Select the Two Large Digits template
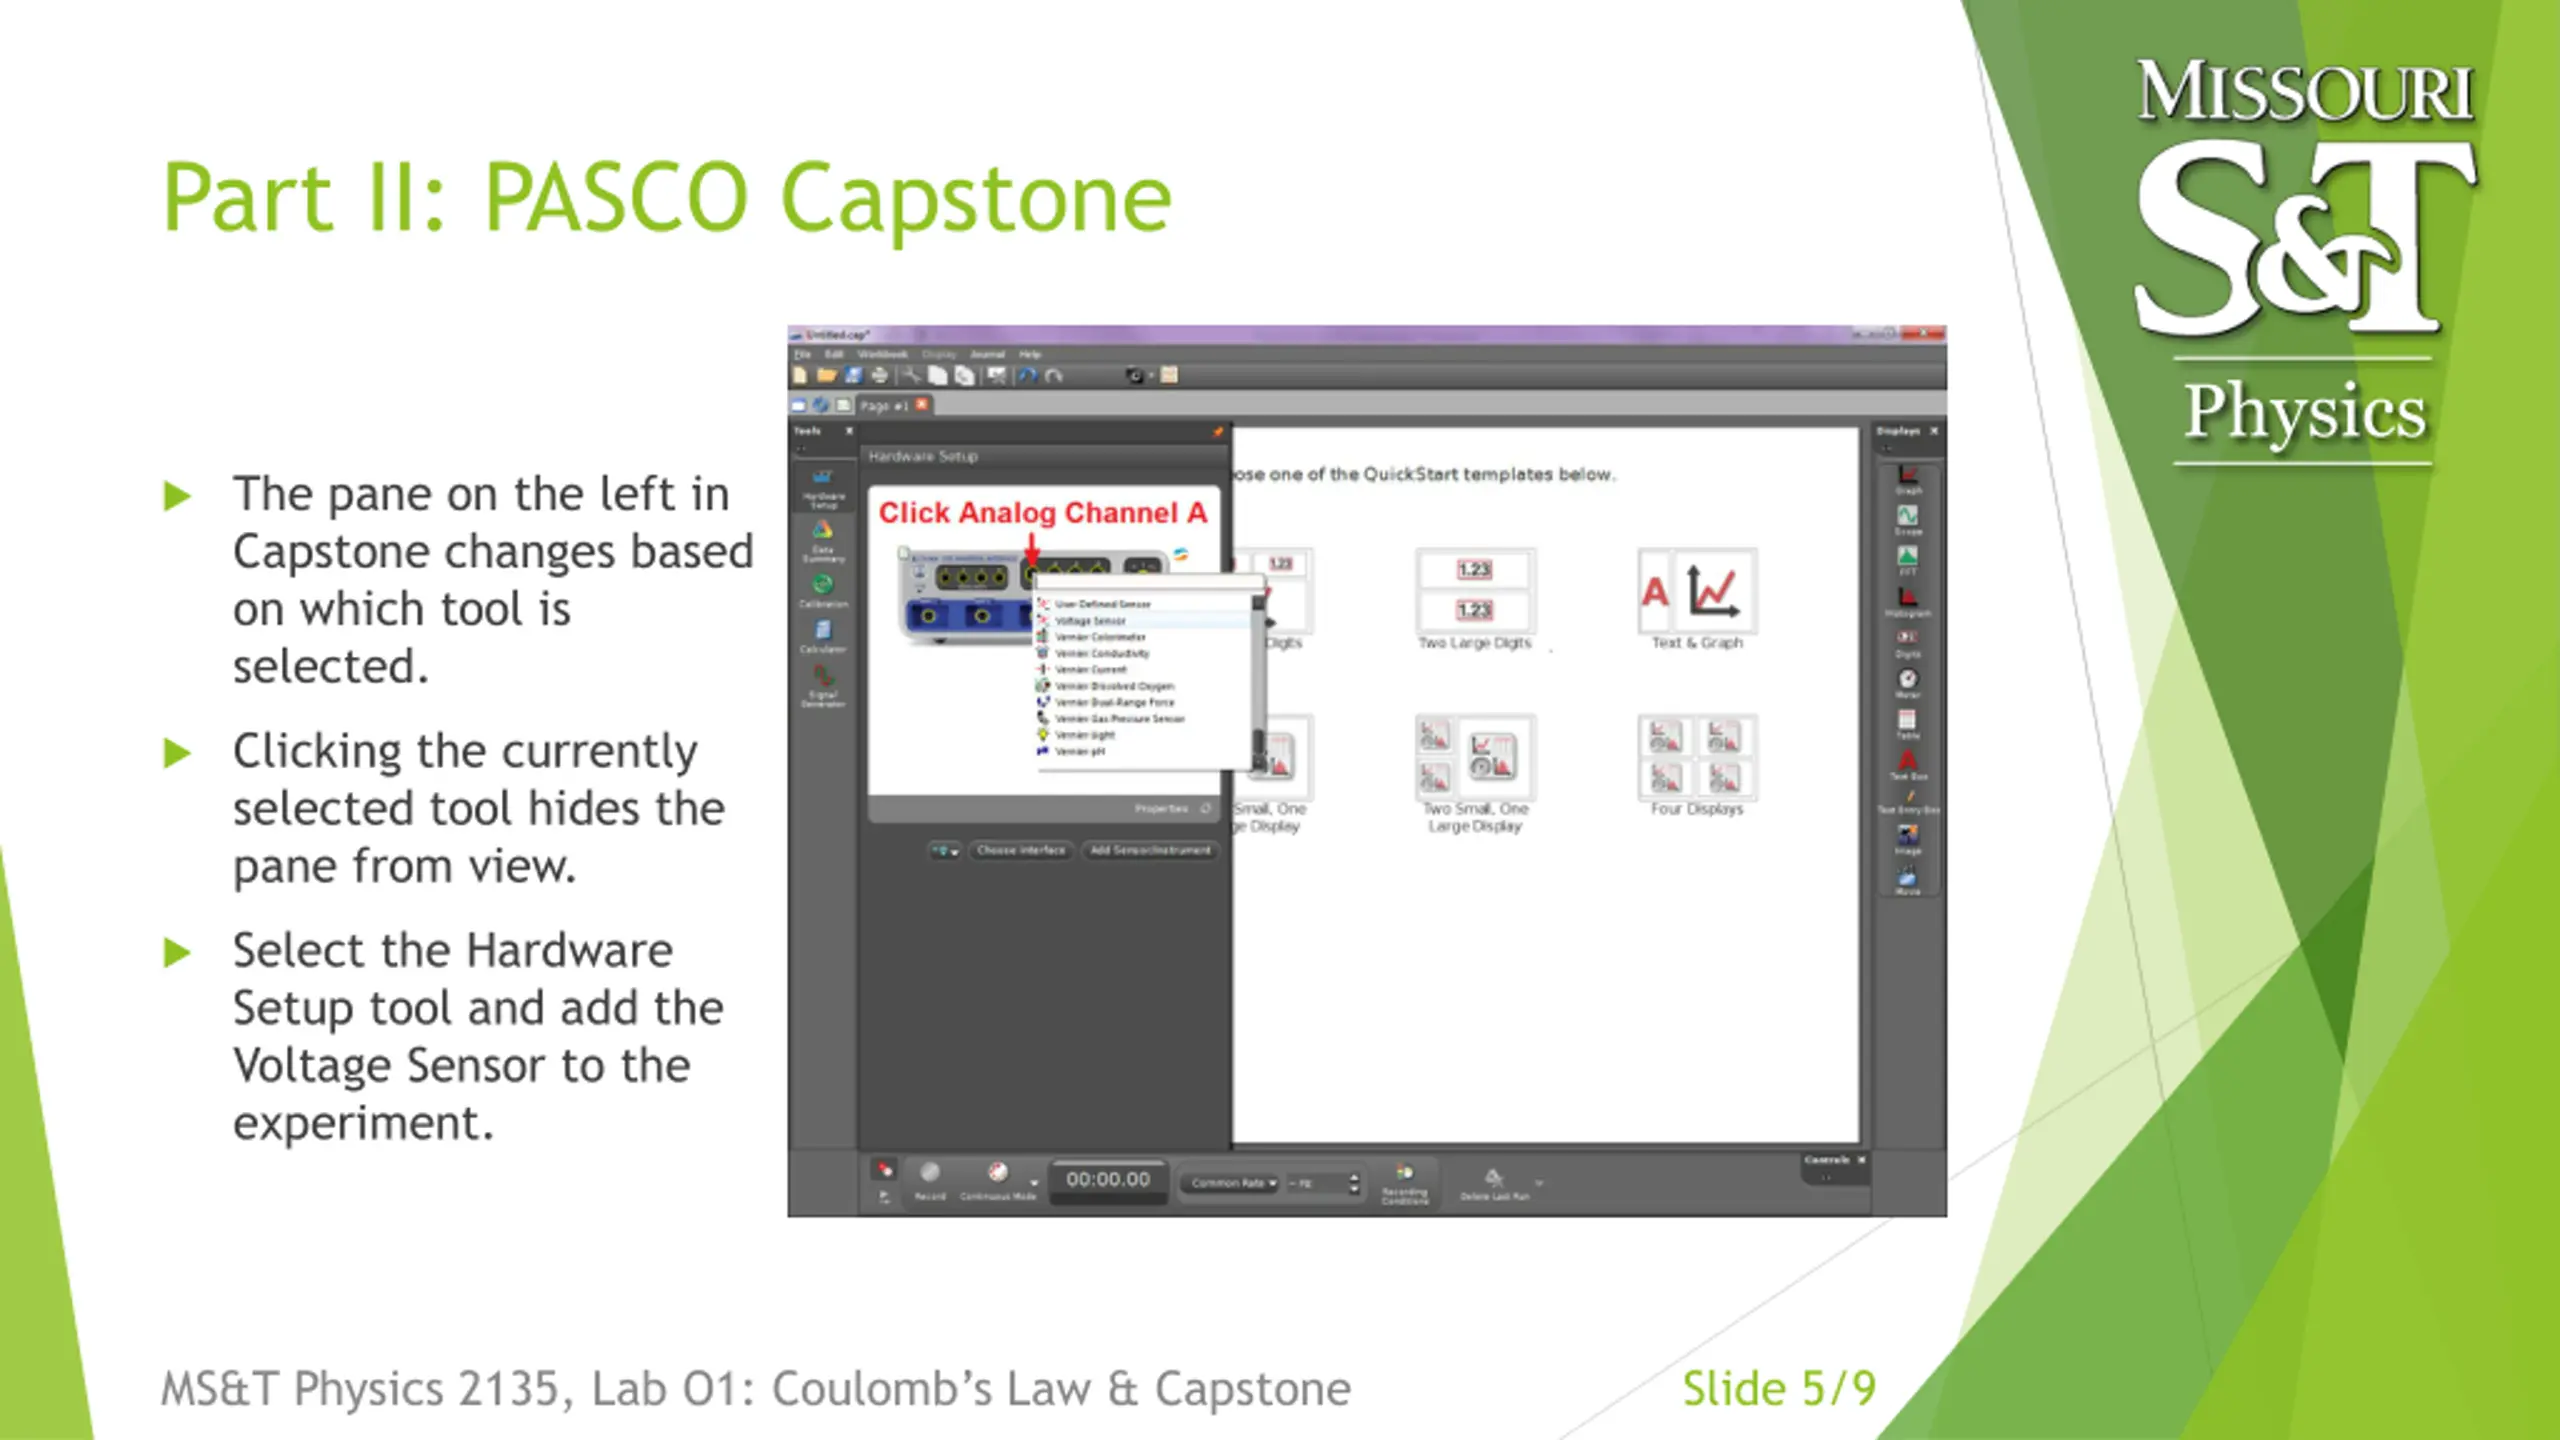Screen dimensions: 2560x1440 coord(1474,599)
